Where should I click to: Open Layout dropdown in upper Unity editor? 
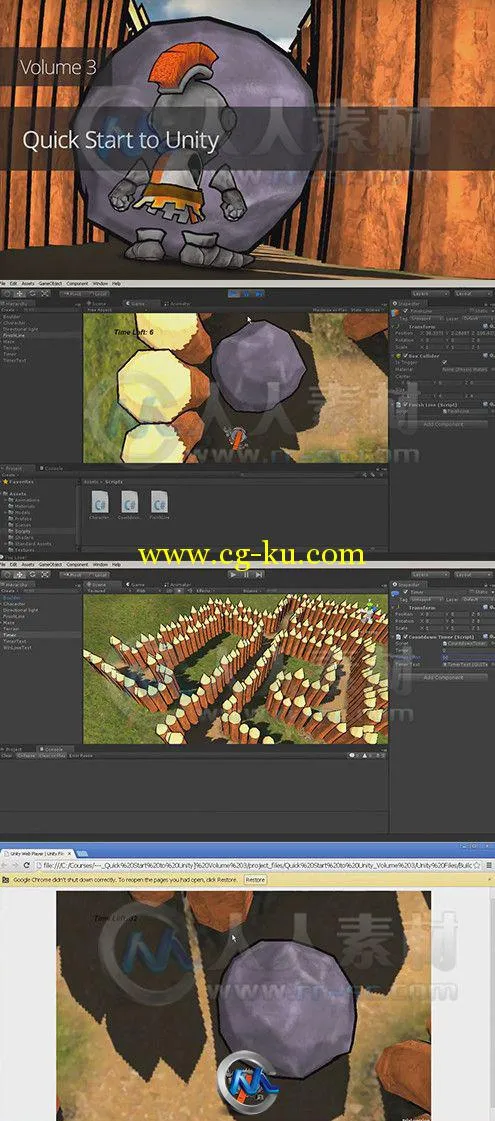pos(474,293)
